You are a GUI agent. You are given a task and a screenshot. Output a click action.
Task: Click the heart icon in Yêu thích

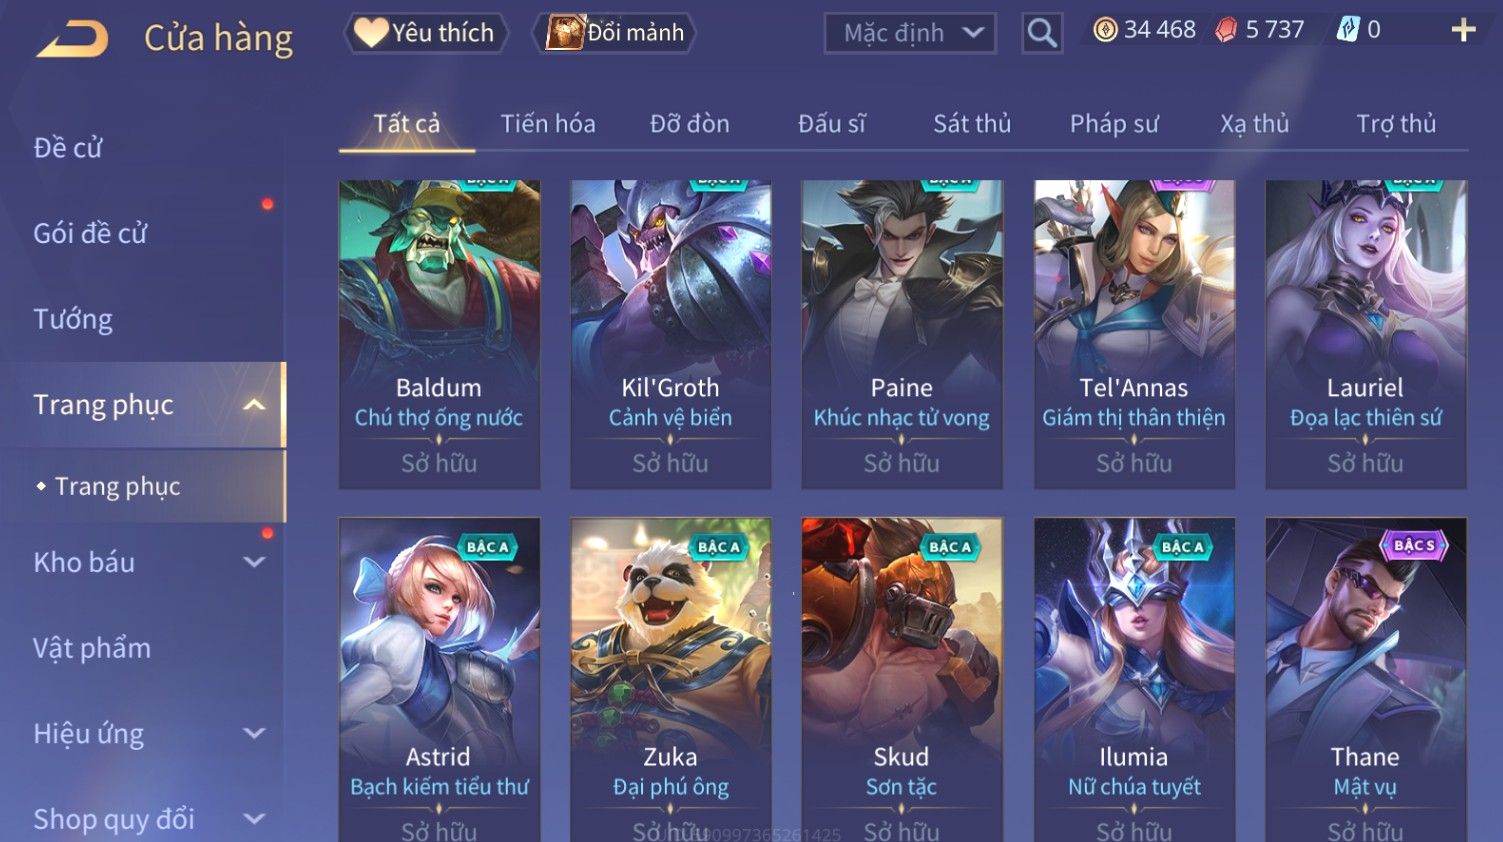coord(370,32)
